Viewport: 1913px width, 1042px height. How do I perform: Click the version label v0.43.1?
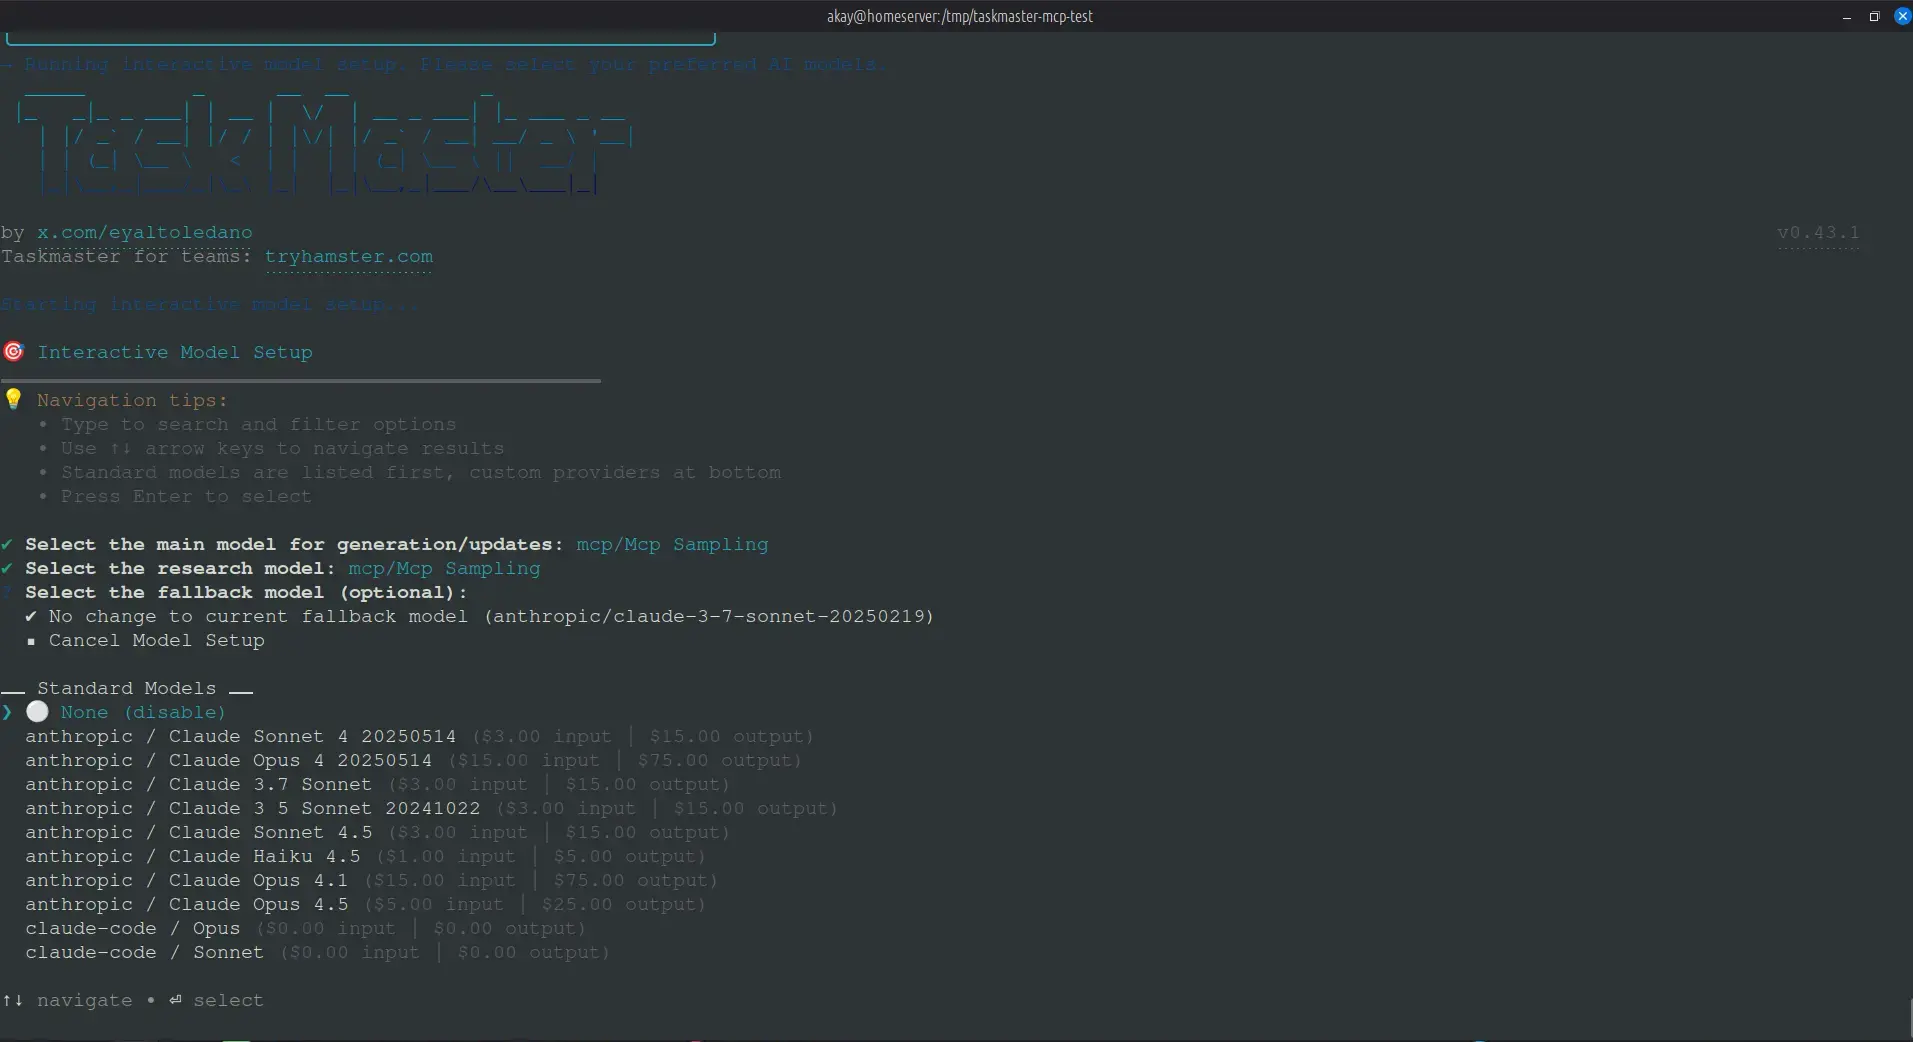(1818, 232)
